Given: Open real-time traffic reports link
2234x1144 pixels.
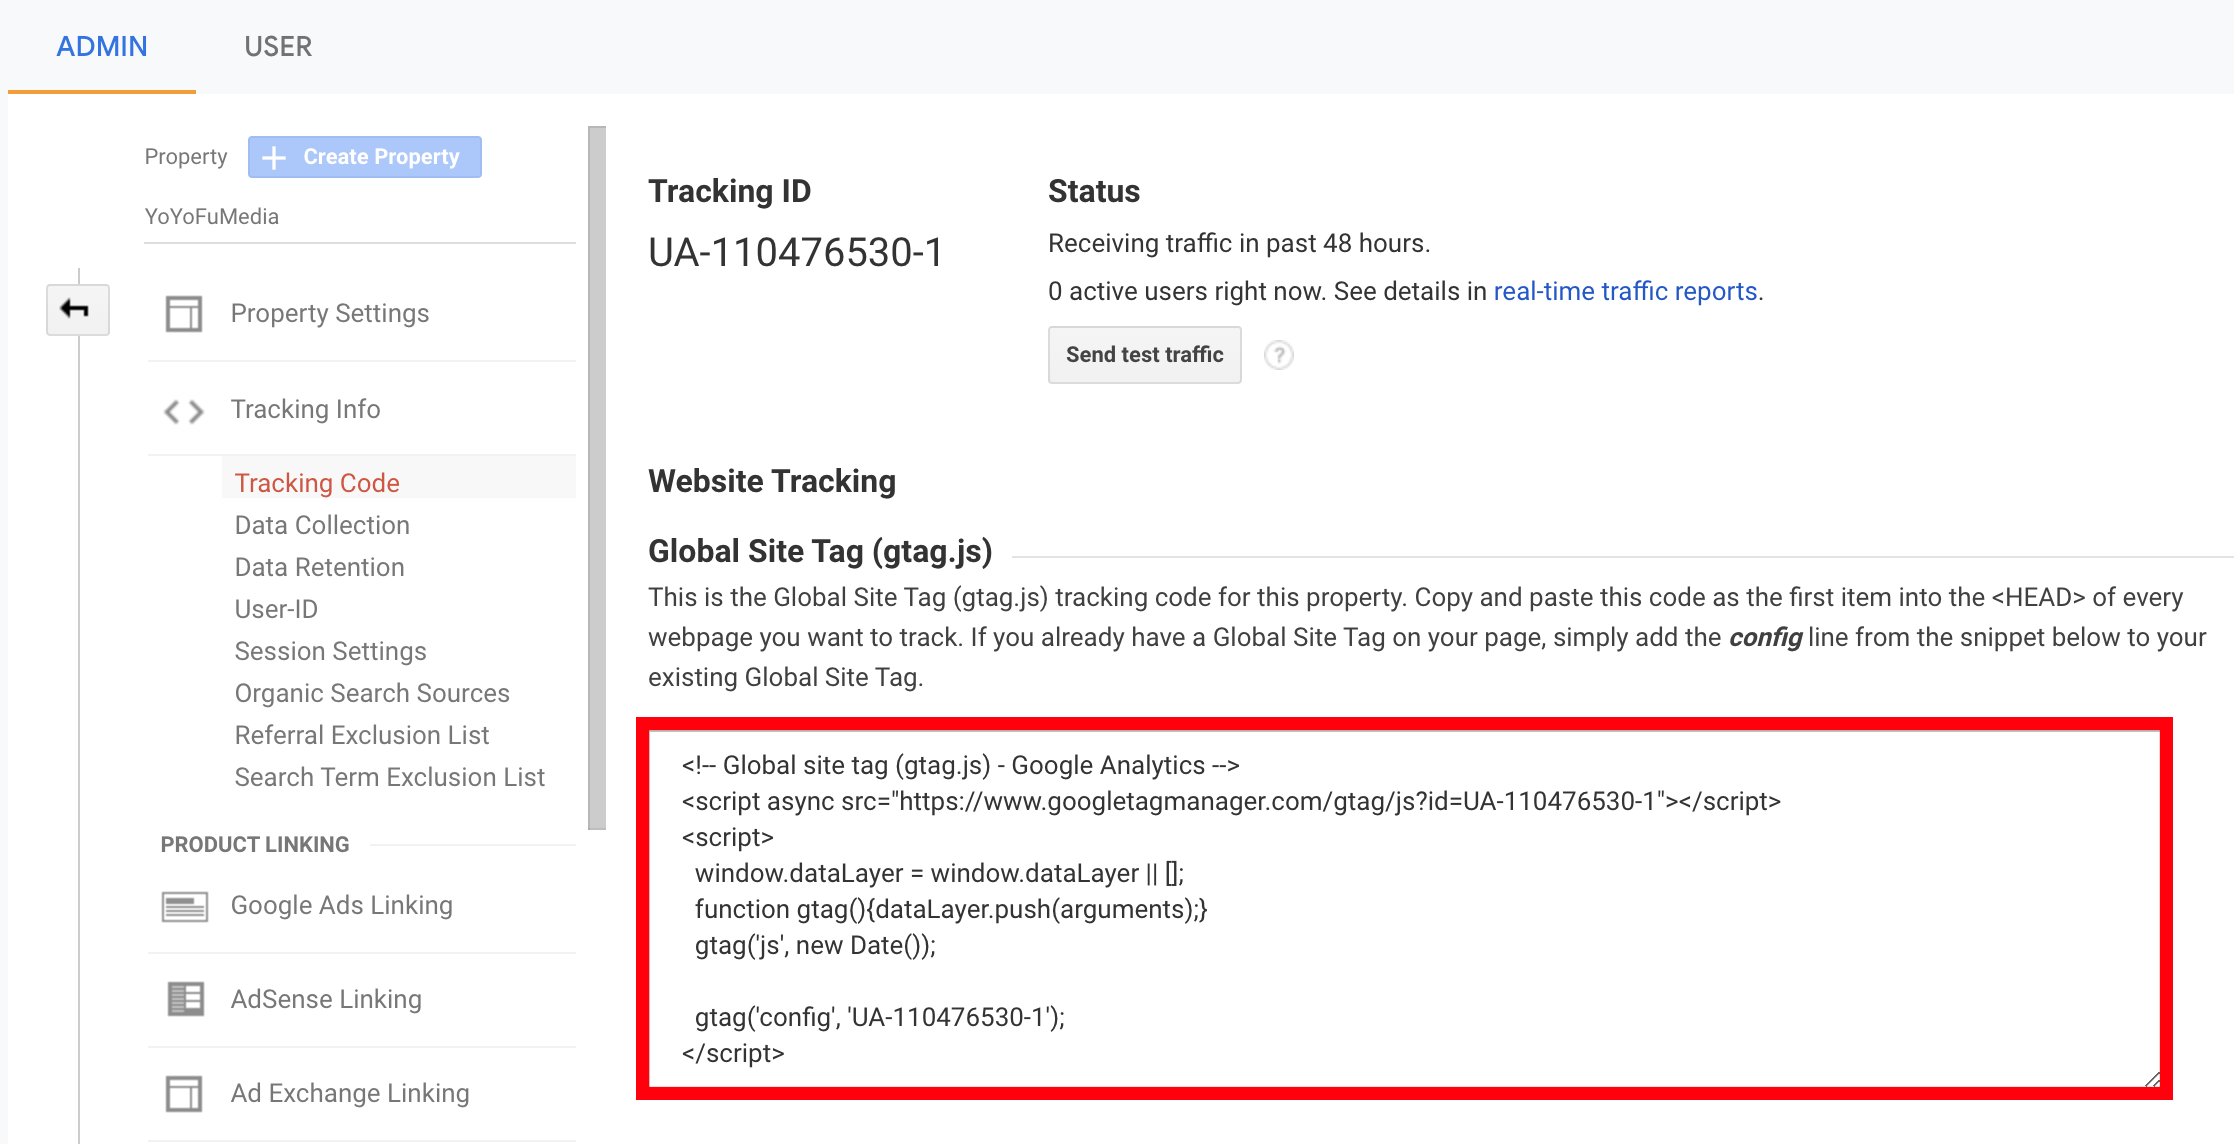Looking at the screenshot, I should 1626,291.
